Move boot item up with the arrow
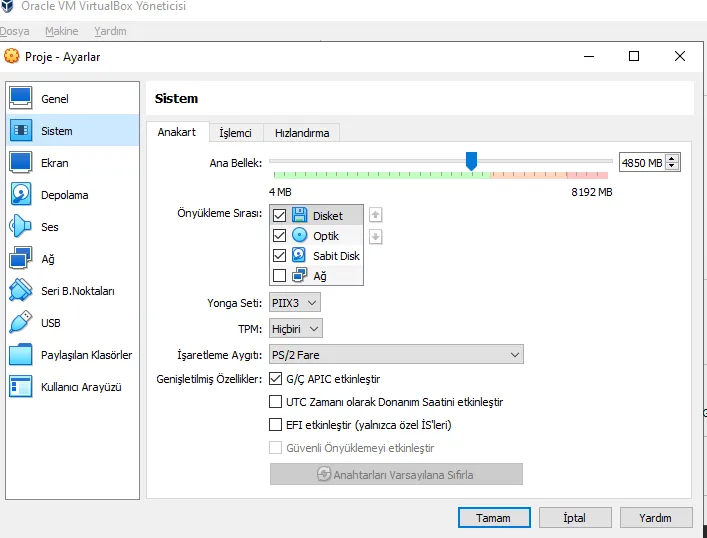Screen dimensions: 707x538 pos(375,215)
